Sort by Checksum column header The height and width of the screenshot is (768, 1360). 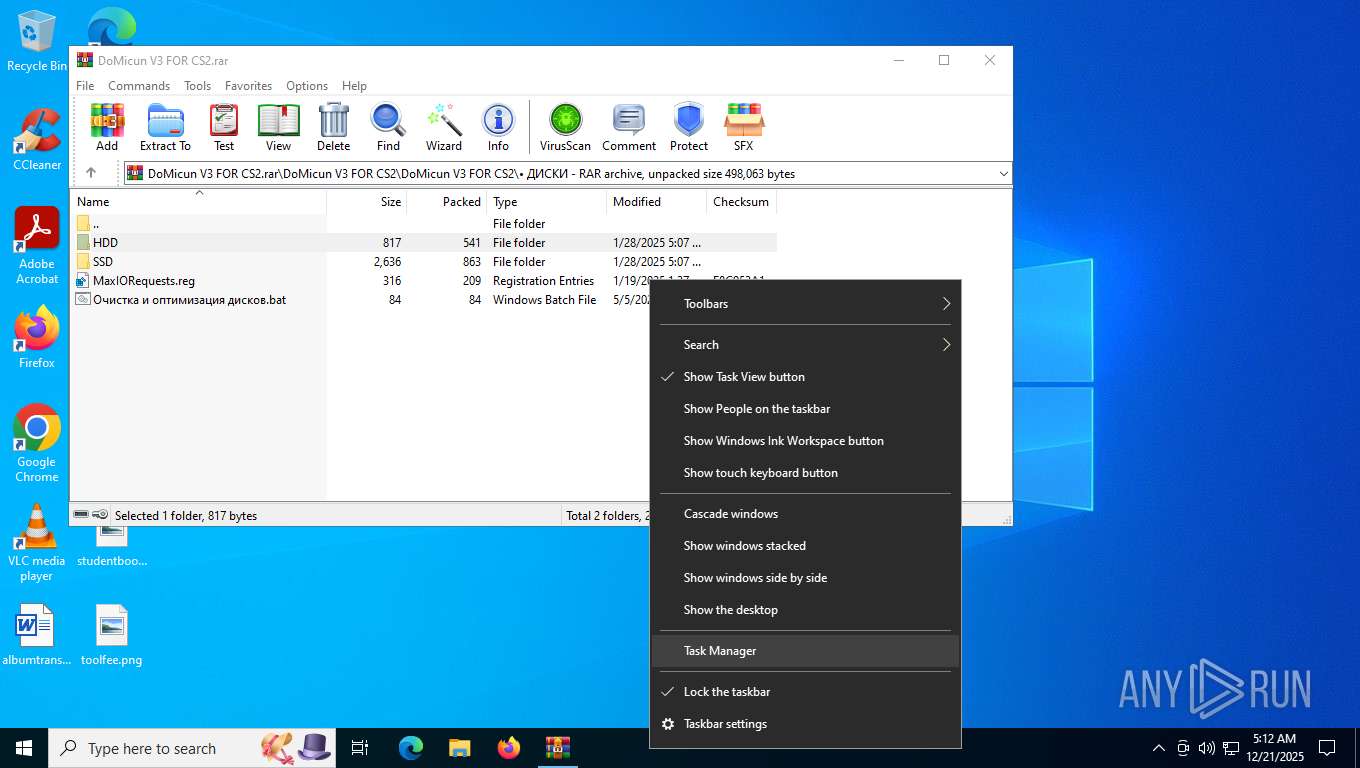(741, 201)
